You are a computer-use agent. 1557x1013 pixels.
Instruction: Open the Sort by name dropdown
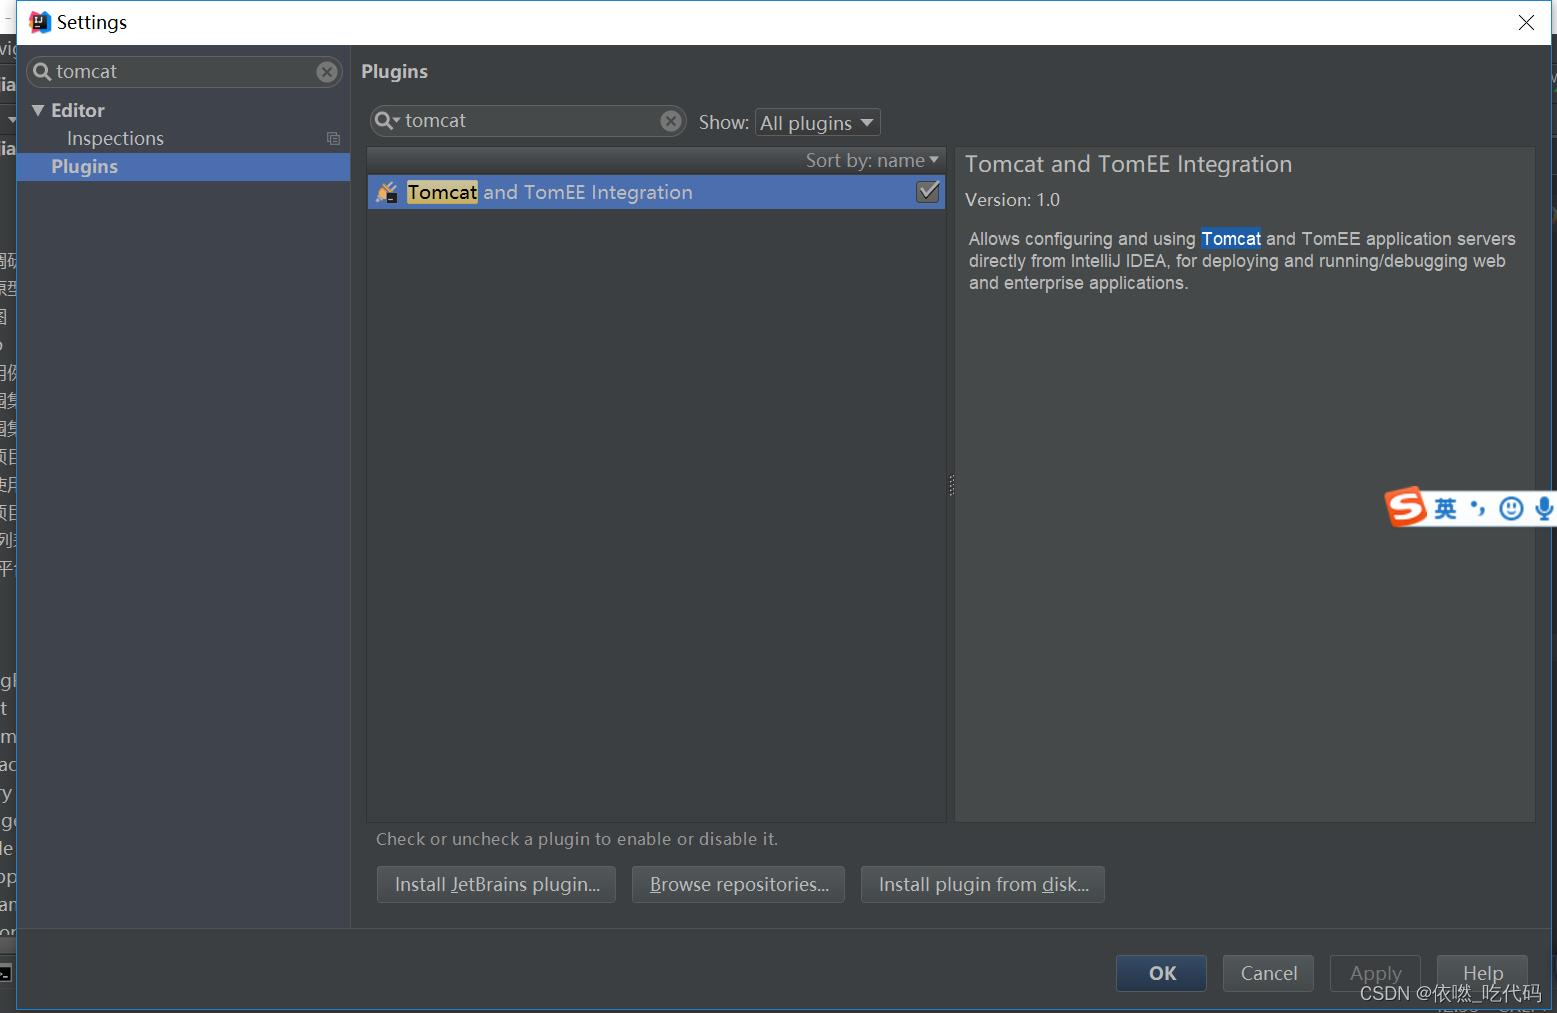tap(872, 160)
